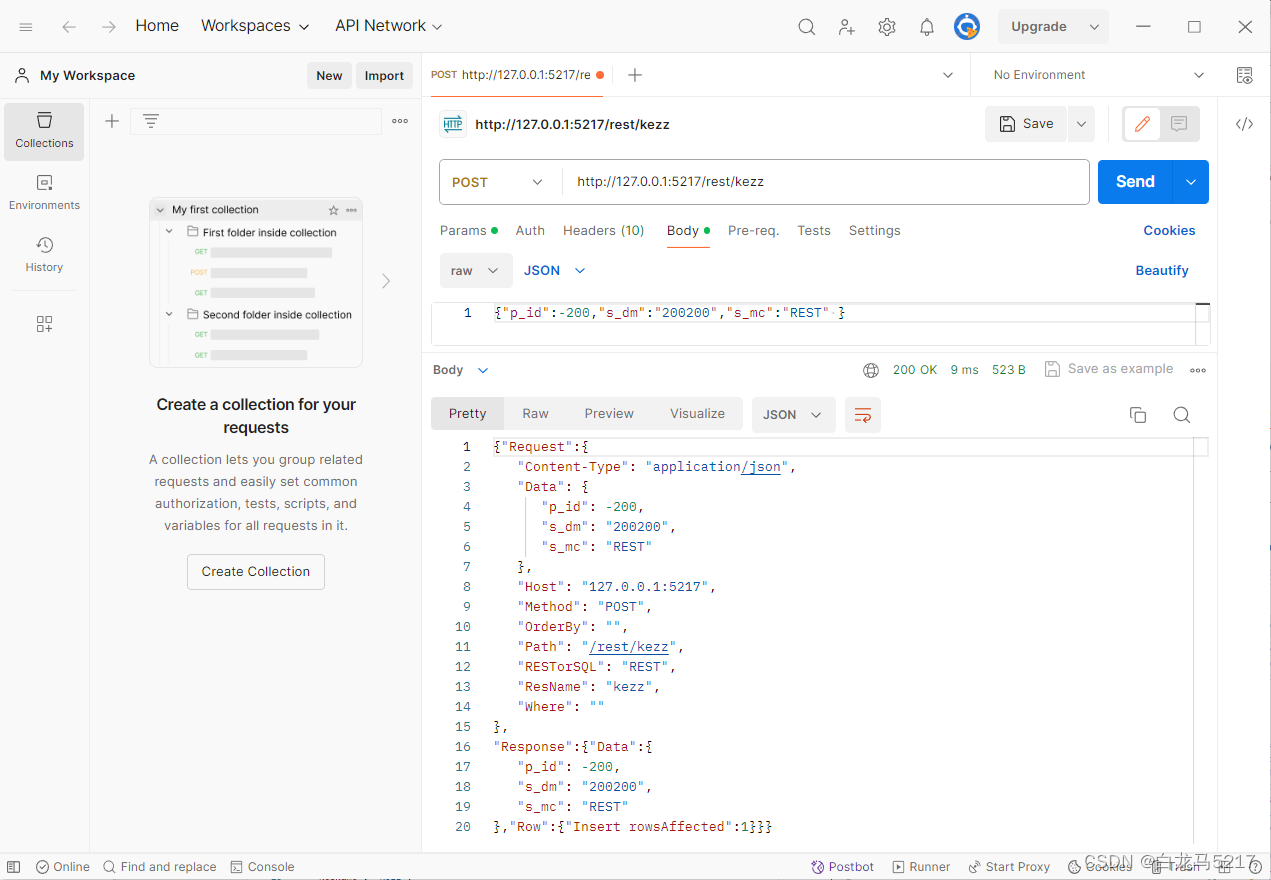Switch response view to Visualize

point(697,414)
